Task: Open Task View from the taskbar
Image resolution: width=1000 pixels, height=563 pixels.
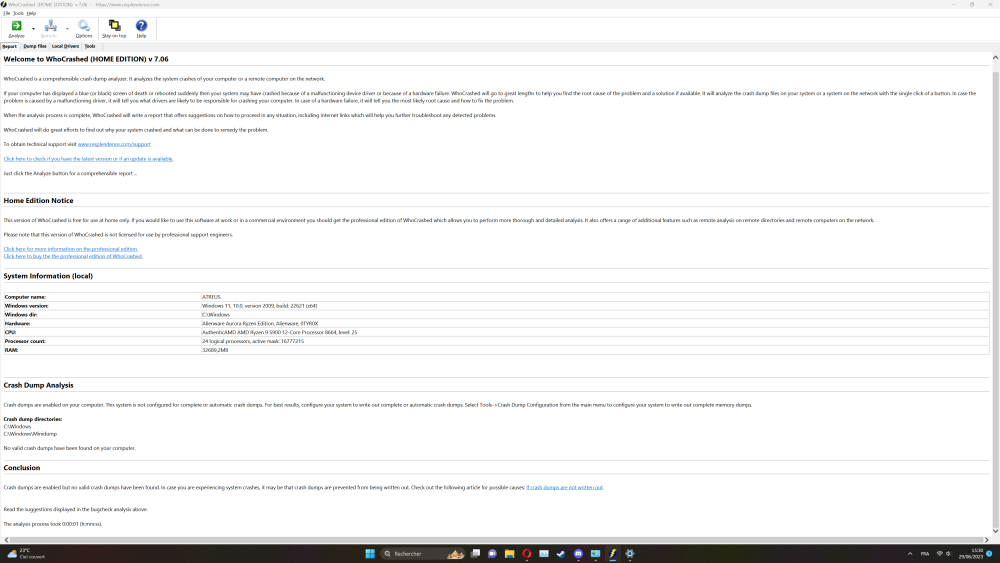Action: tap(475, 553)
